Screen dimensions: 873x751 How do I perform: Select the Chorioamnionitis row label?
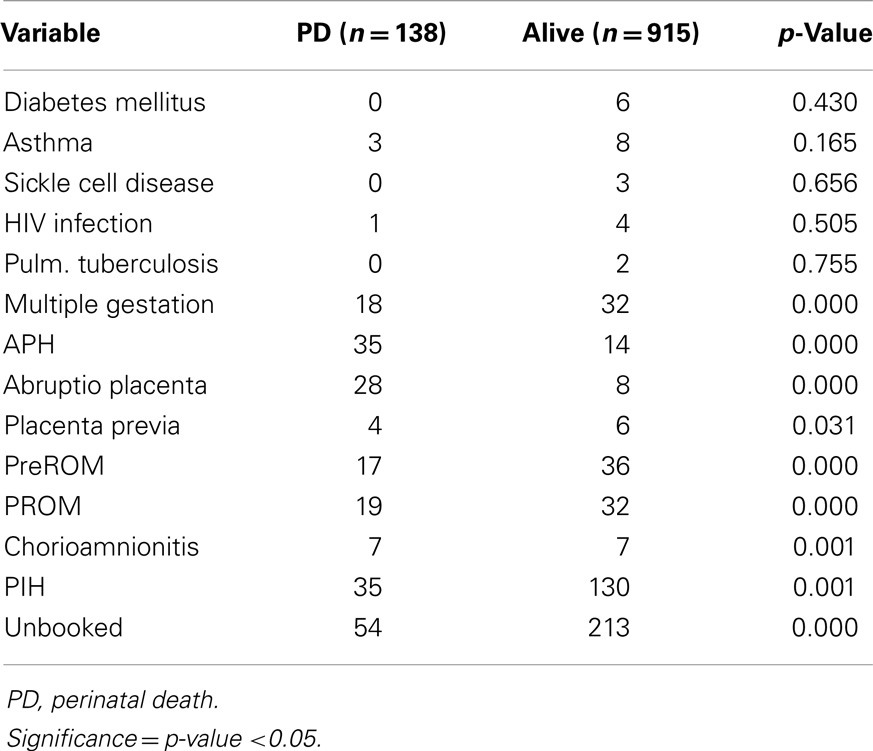coord(101,547)
